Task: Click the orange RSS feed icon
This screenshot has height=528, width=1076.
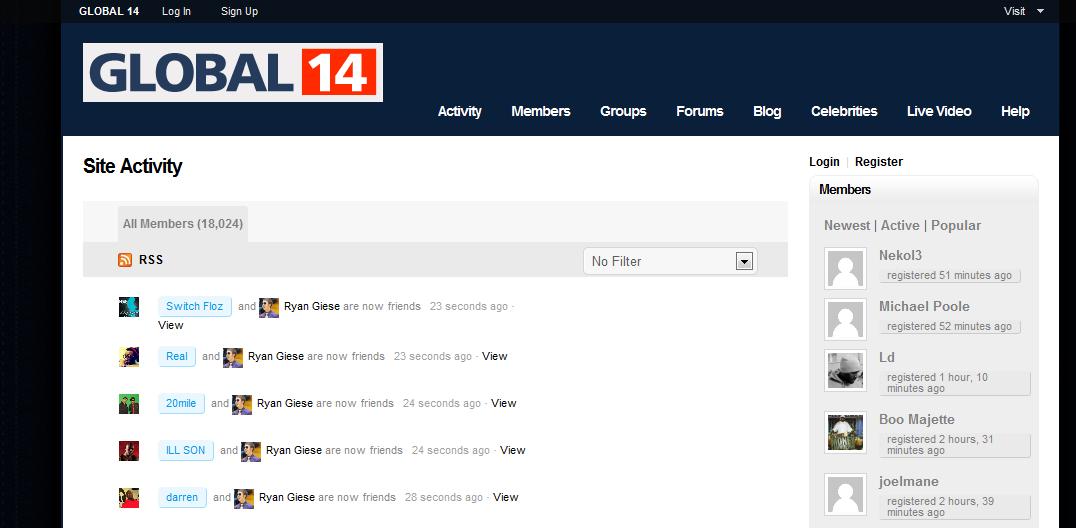Action: coord(125,260)
